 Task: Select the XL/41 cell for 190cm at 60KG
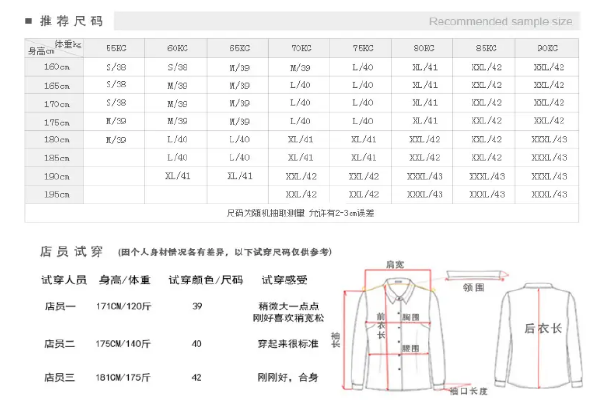click(x=178, y=176)
